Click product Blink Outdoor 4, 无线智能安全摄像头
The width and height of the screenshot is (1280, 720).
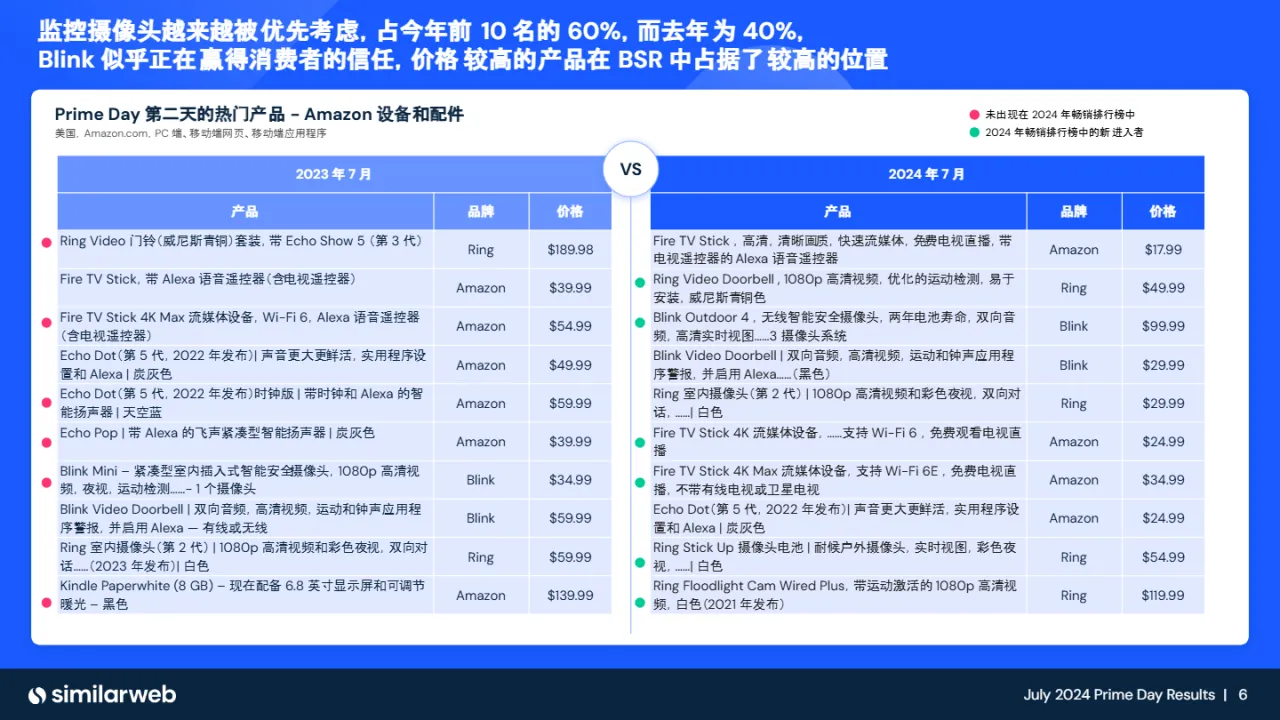click(x=834, y=326)
